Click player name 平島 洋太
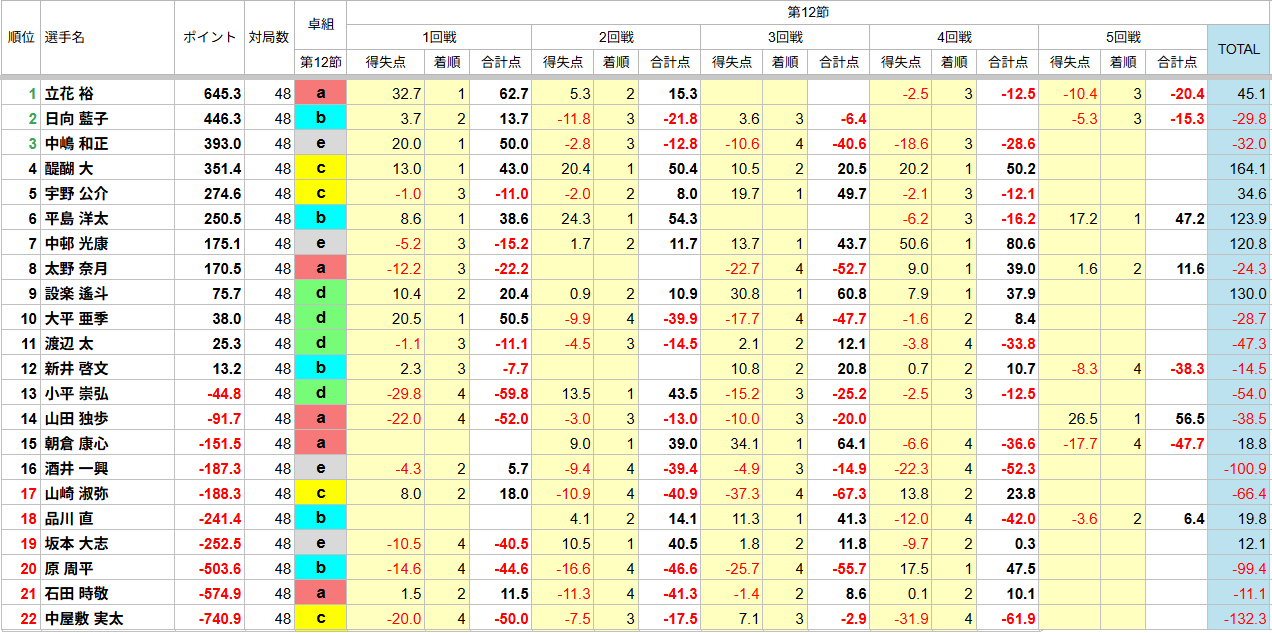1272x633 pixels. click(76, 219)
